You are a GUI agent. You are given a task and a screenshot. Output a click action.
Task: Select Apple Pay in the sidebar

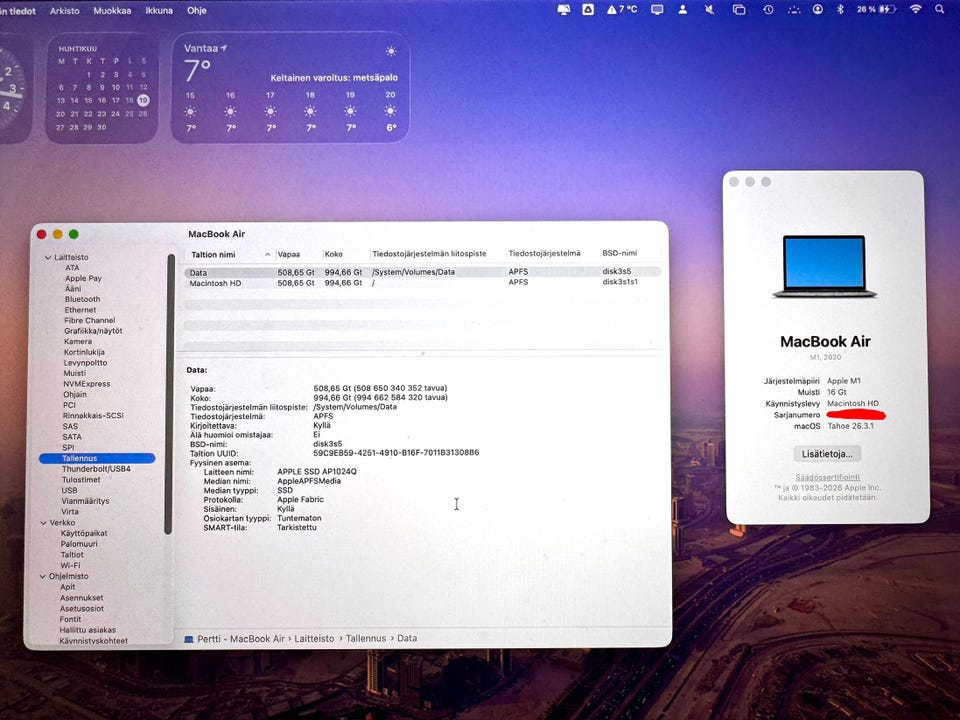click(x=83, y=278)
